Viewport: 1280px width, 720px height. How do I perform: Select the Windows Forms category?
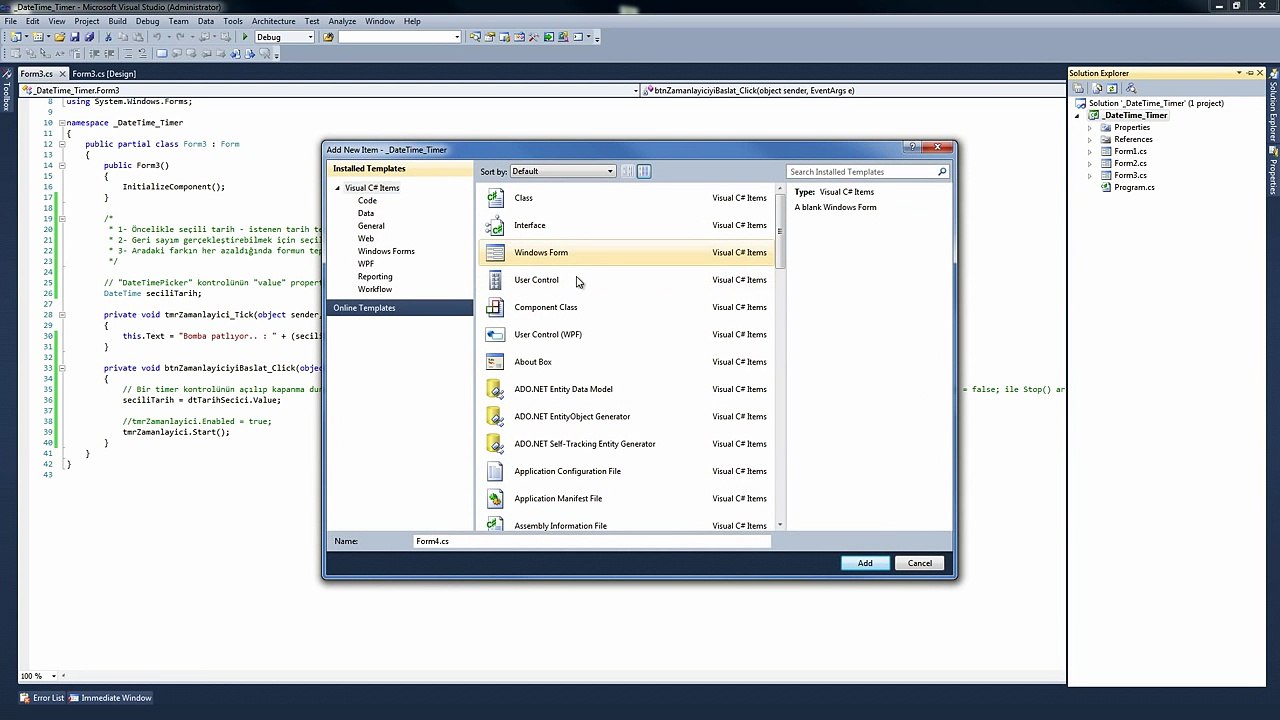tap(386, 251)
